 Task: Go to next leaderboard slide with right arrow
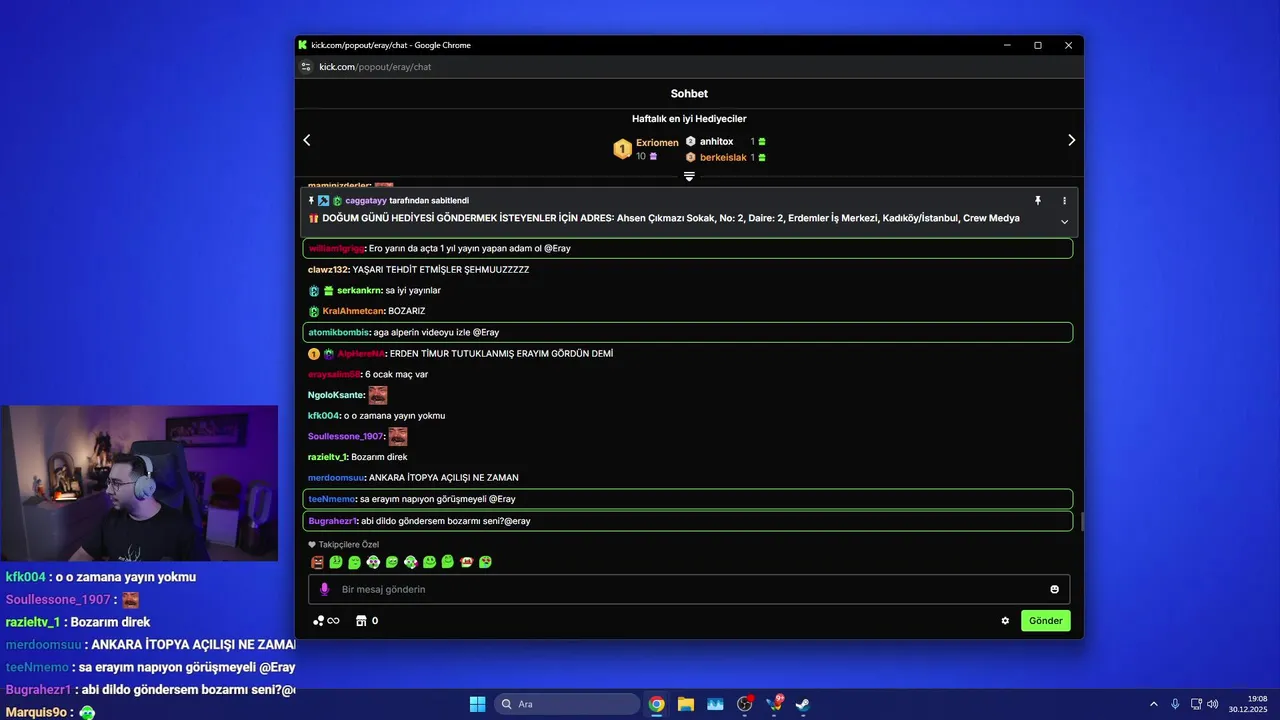coord(1071,140)
